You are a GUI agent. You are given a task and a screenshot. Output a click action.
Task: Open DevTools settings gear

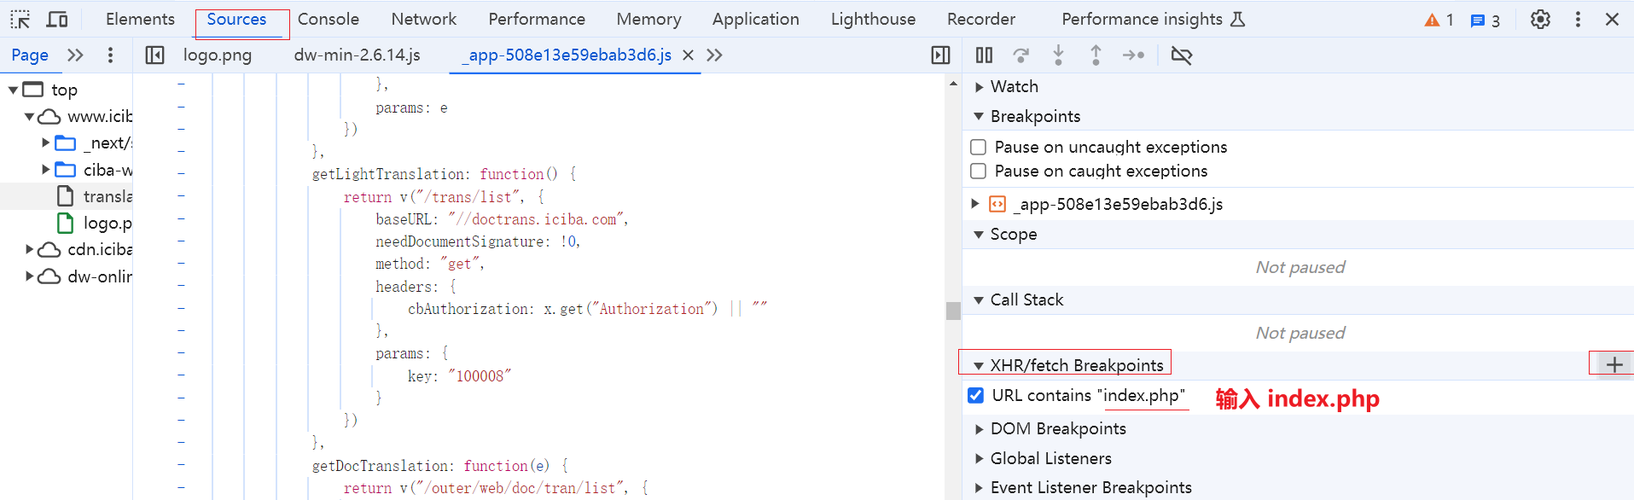(1540, 19)
